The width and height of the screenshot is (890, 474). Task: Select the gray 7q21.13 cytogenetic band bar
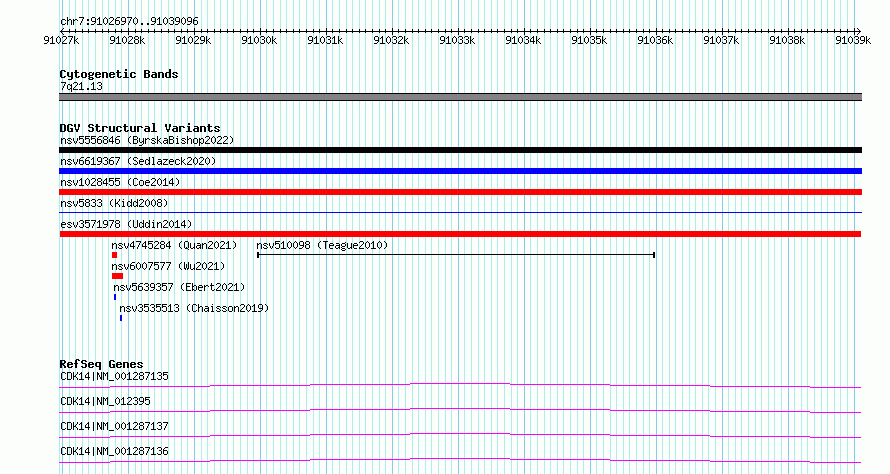point(460,97)
